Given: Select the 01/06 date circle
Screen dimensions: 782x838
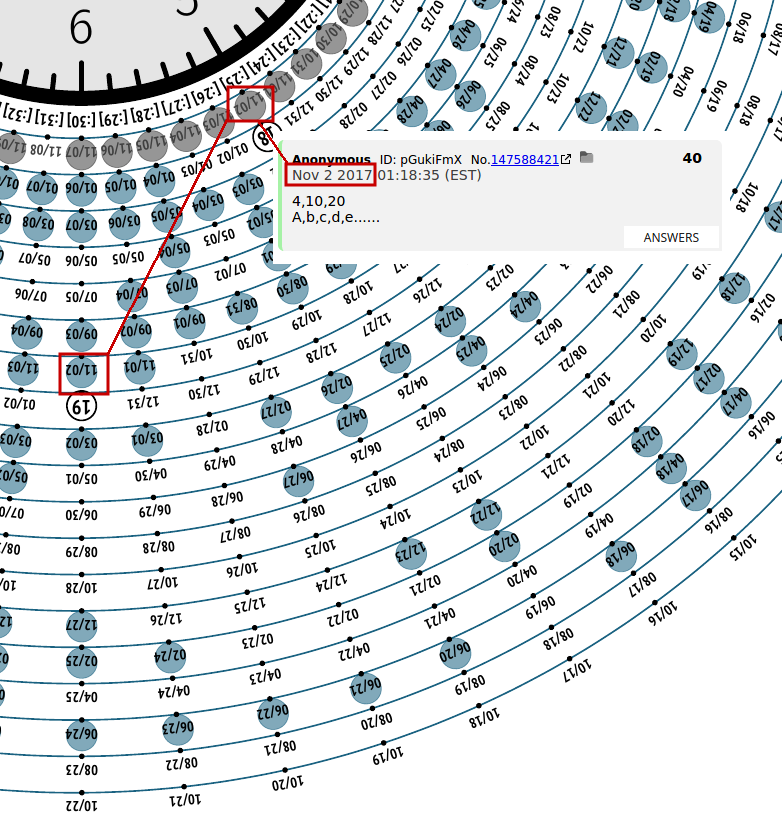Looking at the screenshot, I should (x=81, y=190).
